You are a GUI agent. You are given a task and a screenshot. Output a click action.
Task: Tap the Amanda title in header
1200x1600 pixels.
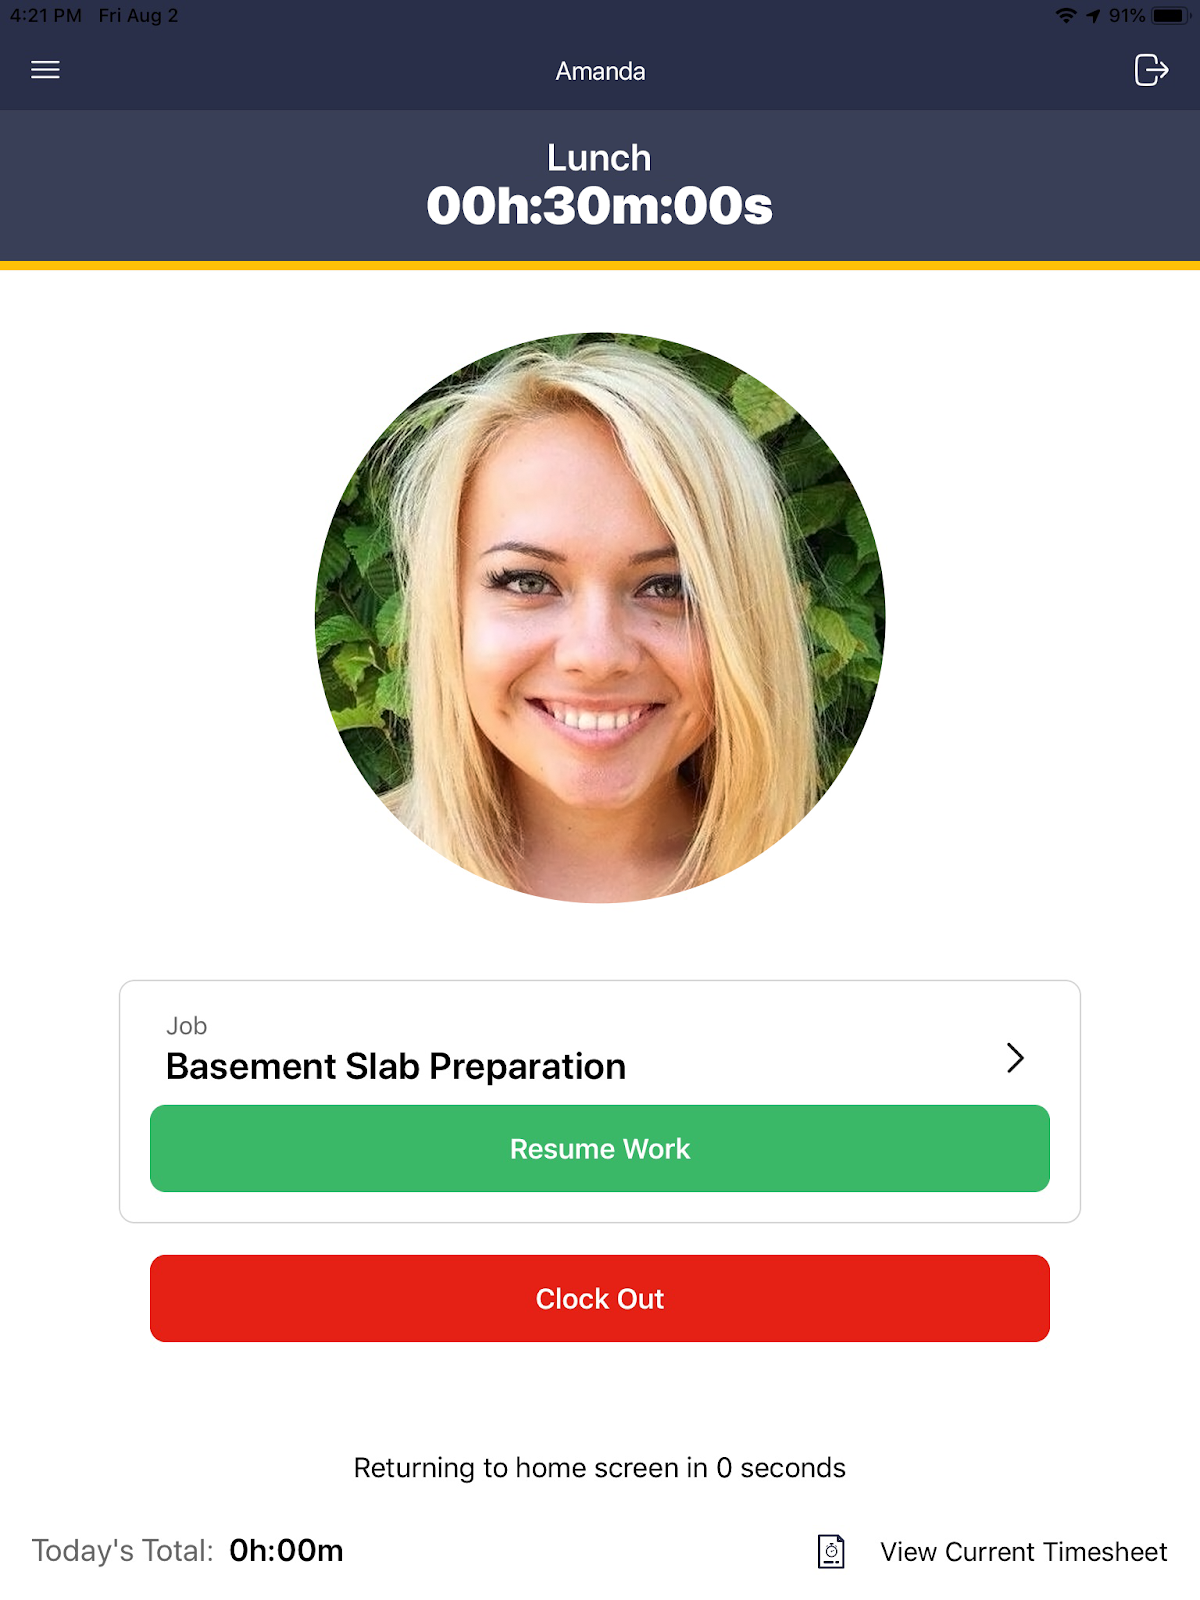coord(600,71)
